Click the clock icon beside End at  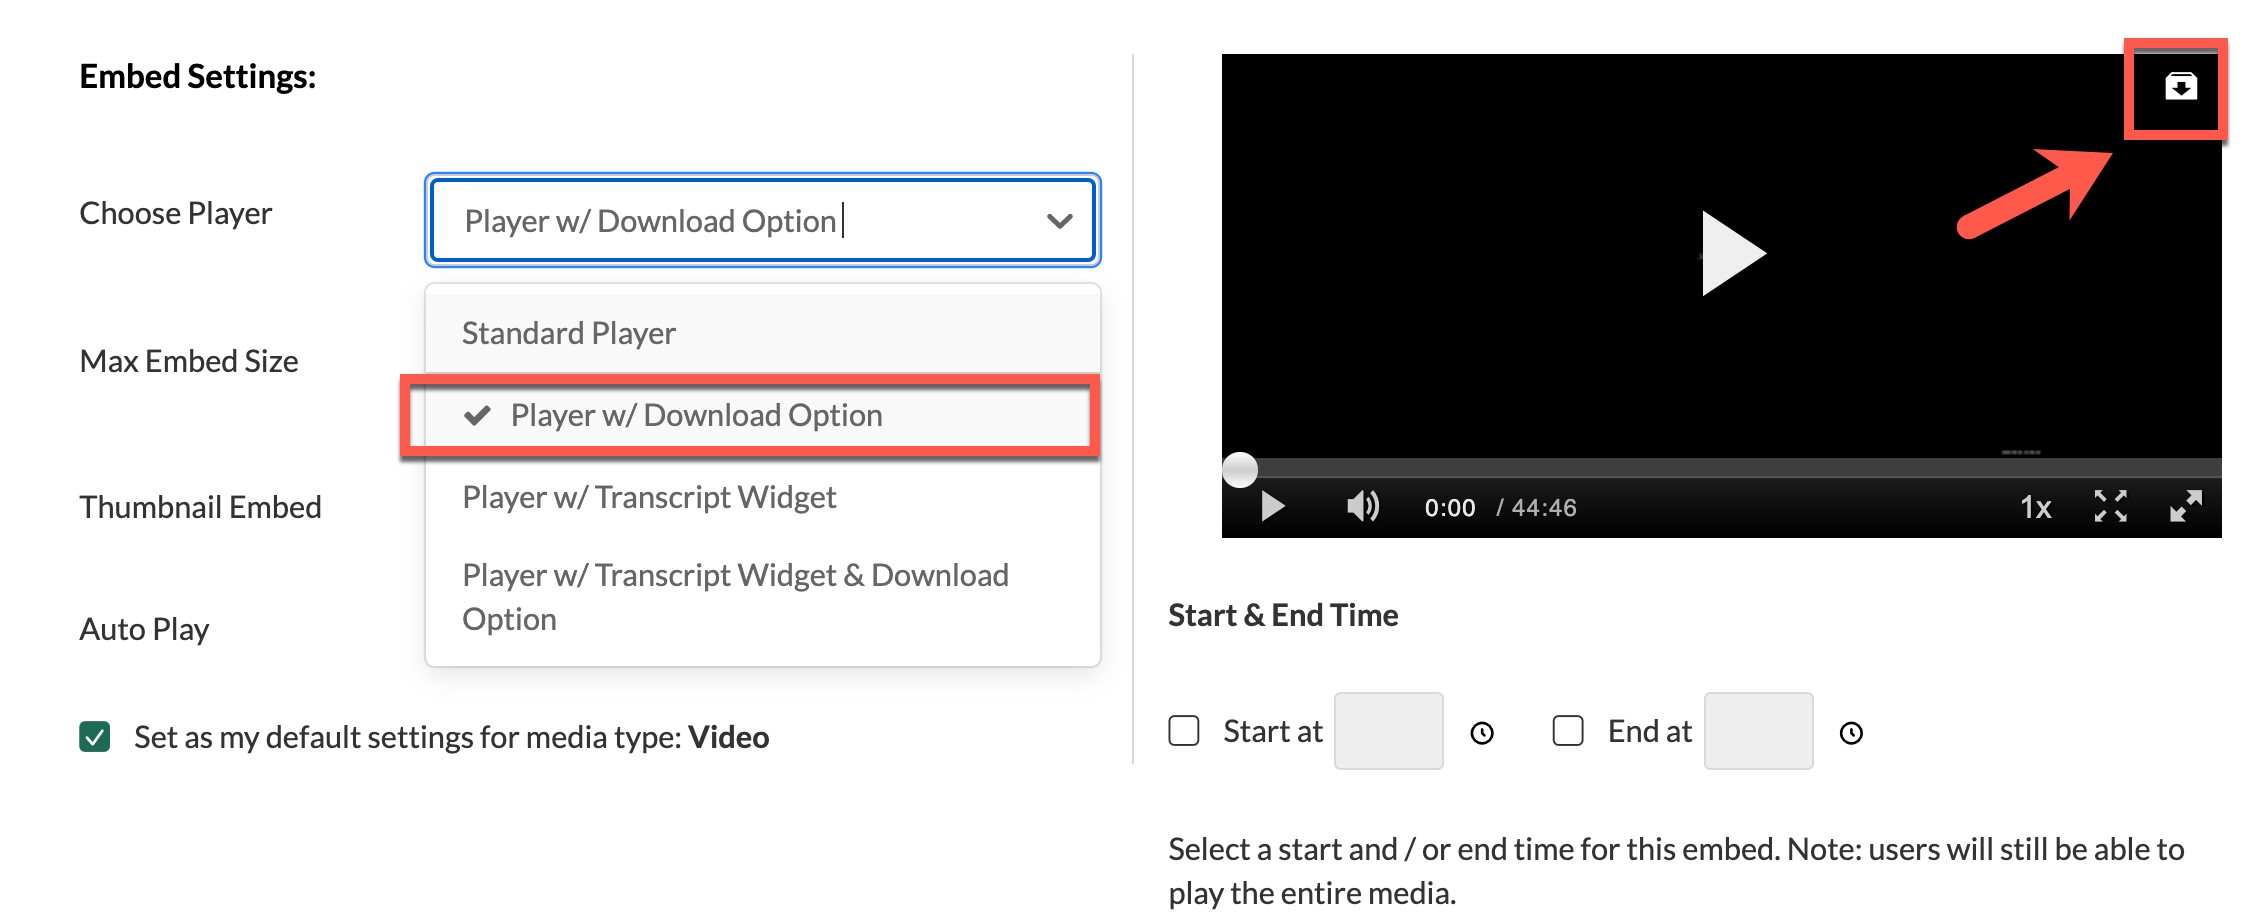click(1851, 734)
